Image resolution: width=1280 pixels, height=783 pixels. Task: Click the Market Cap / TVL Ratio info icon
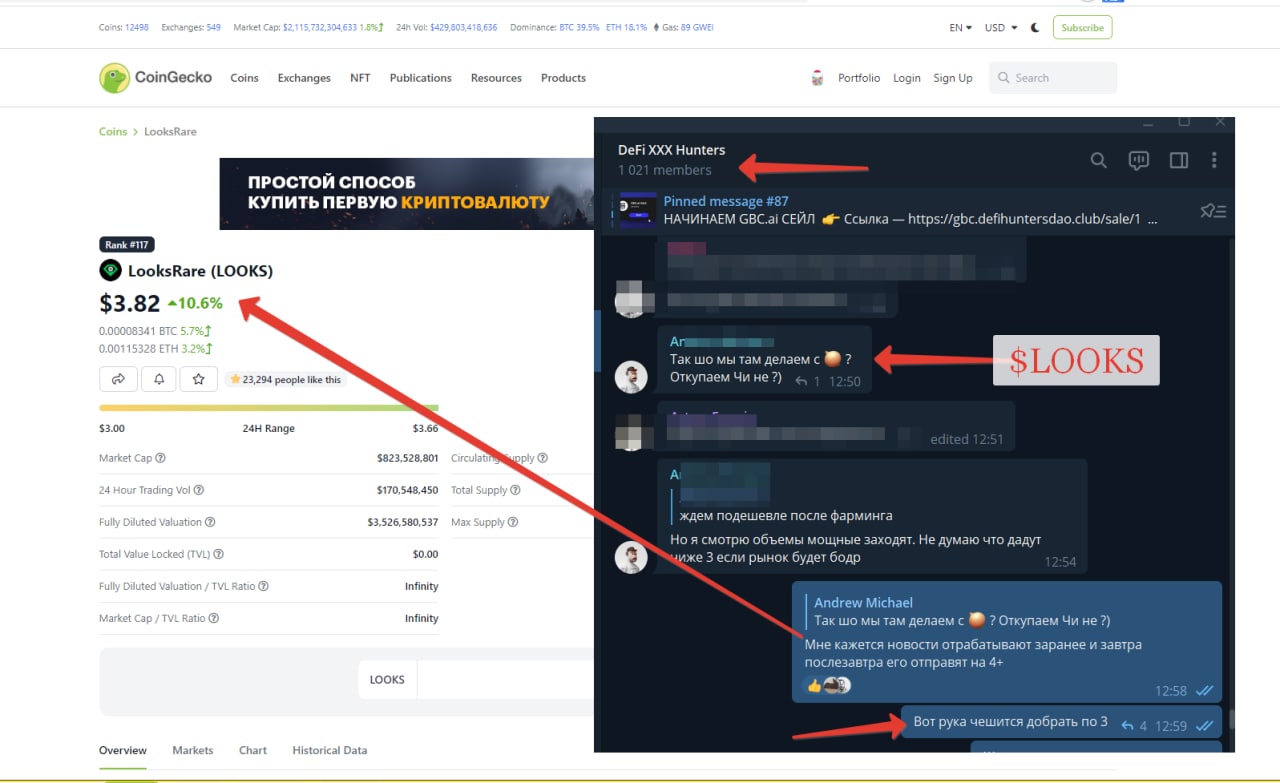(215, 618)
